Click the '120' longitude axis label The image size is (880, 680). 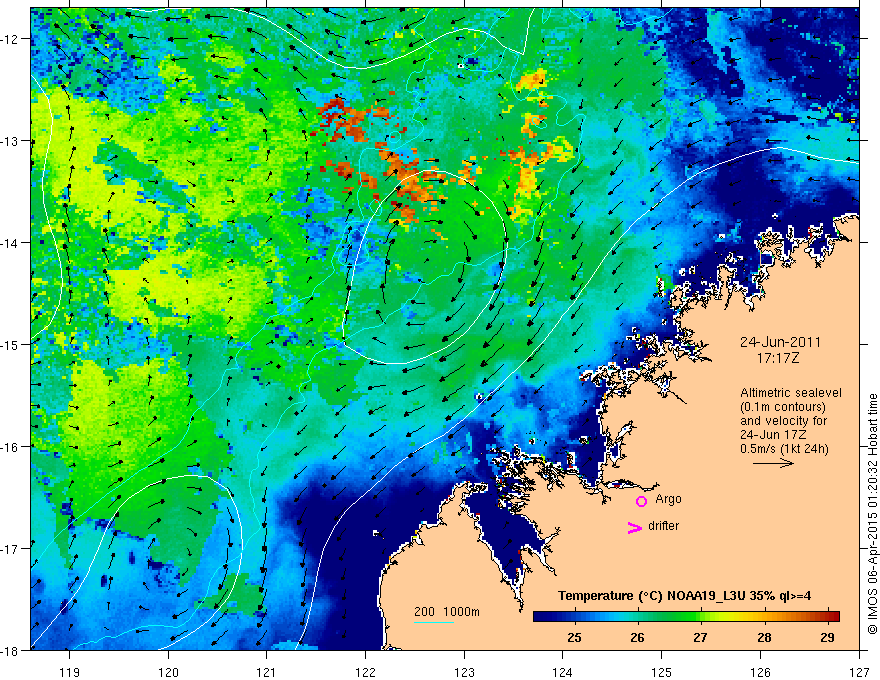pos(168,672)
